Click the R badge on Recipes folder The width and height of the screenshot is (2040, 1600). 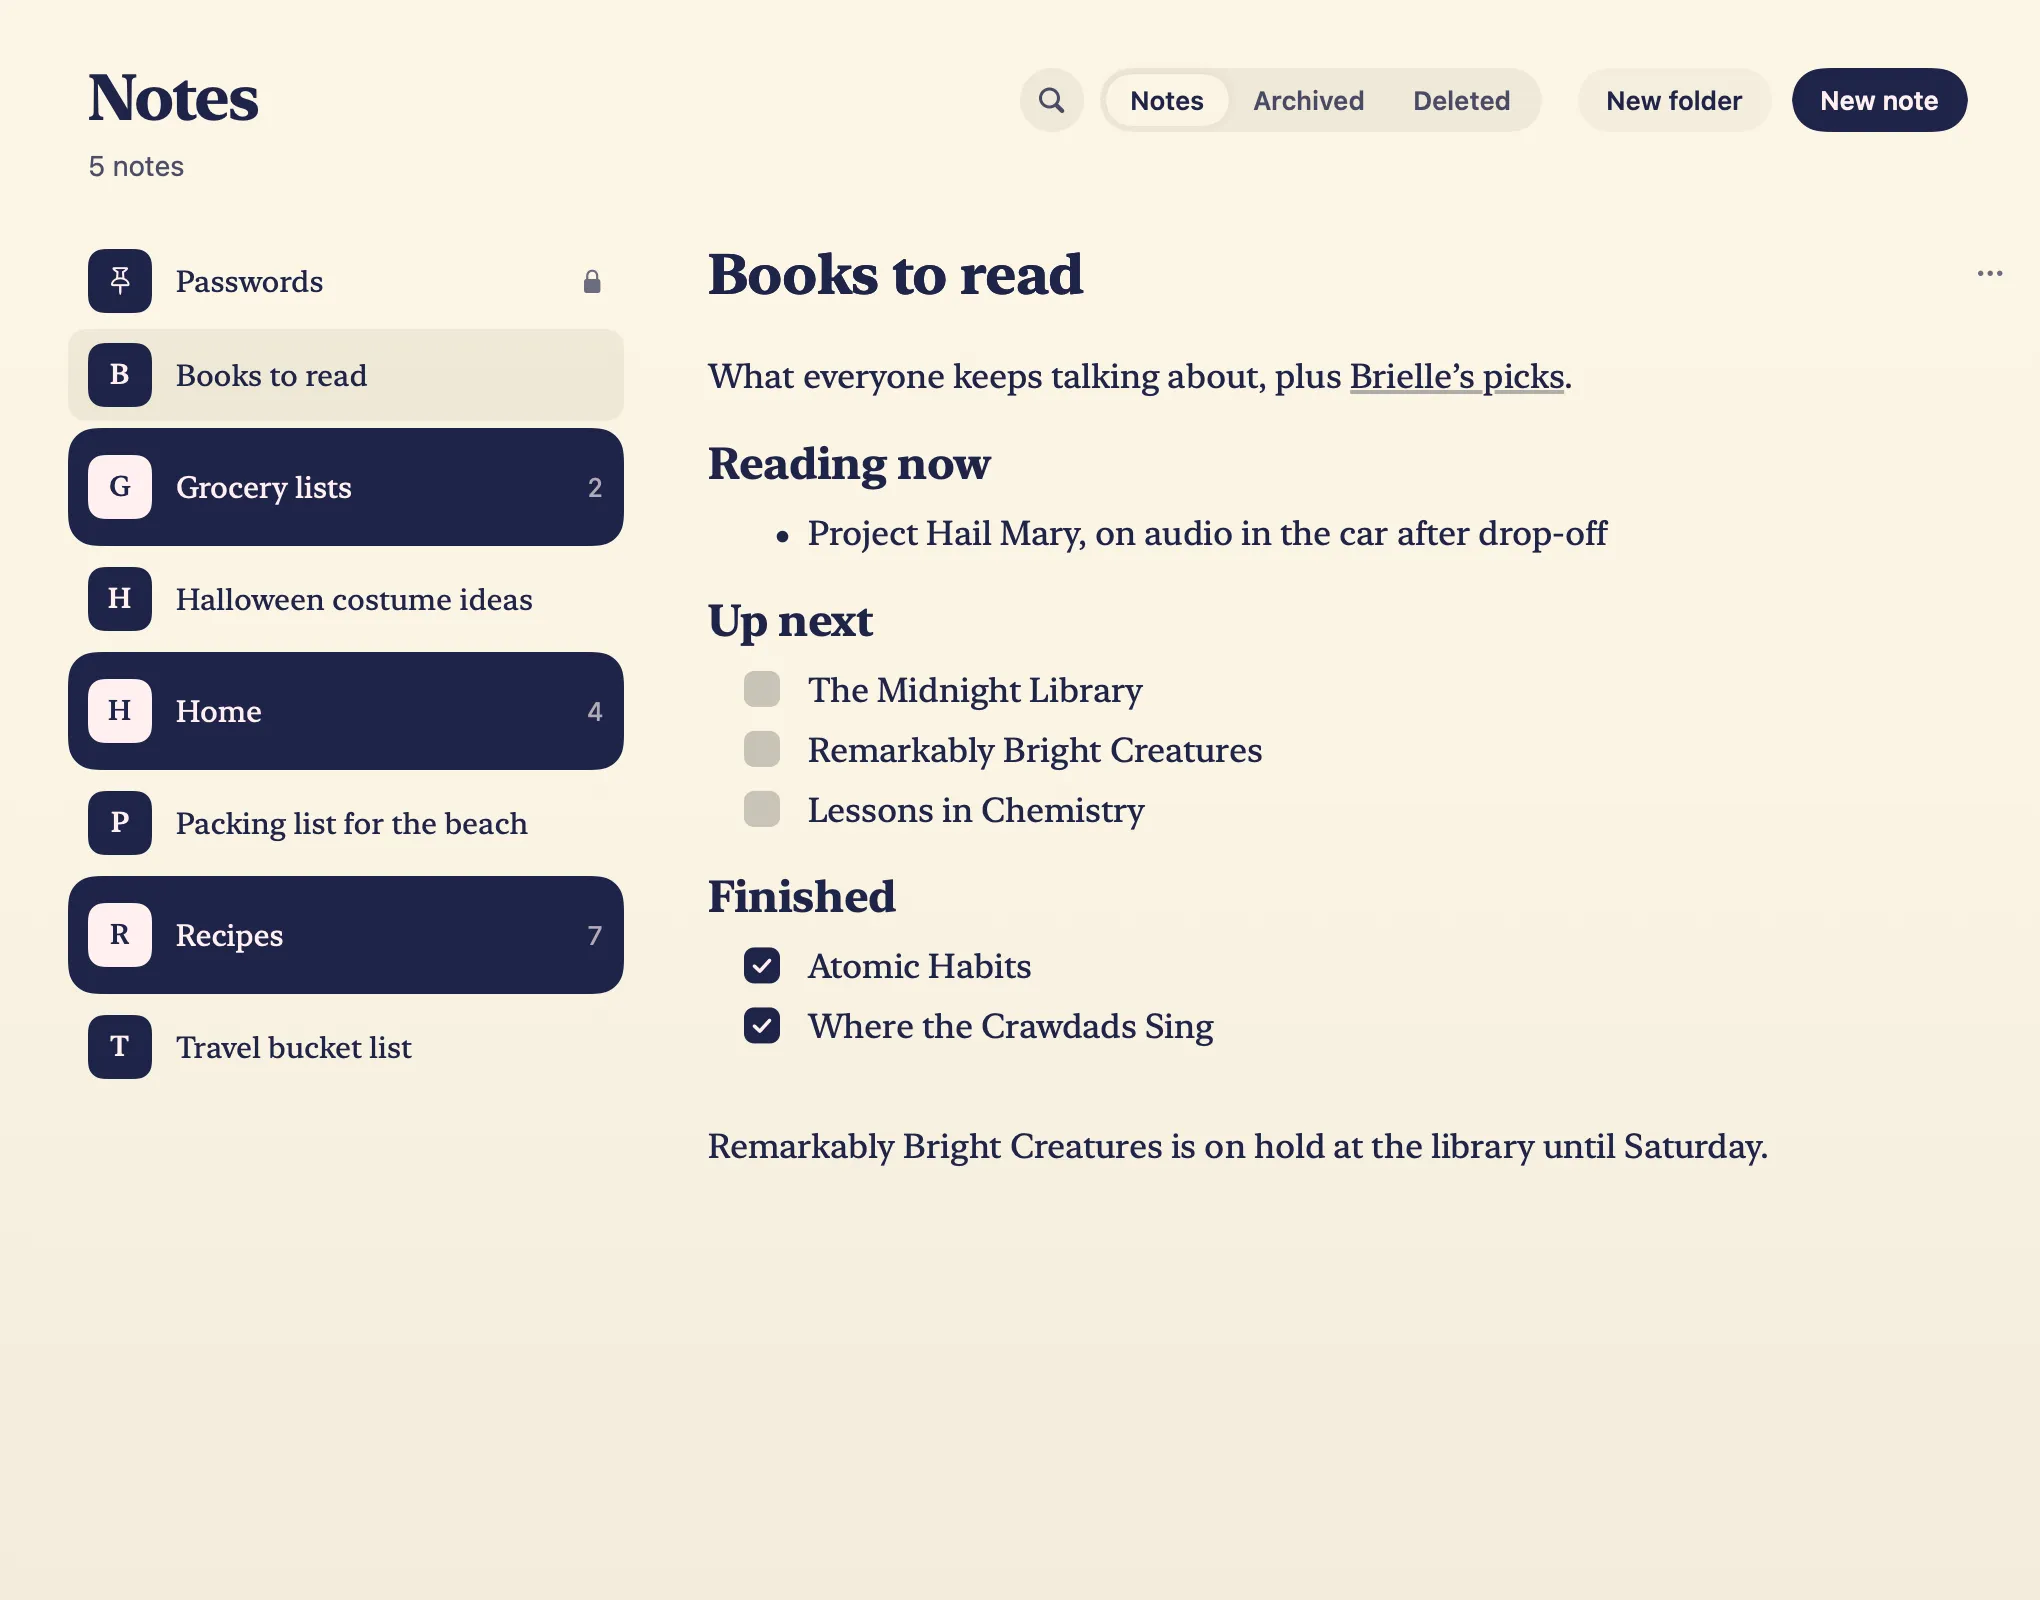coord(120,935)
